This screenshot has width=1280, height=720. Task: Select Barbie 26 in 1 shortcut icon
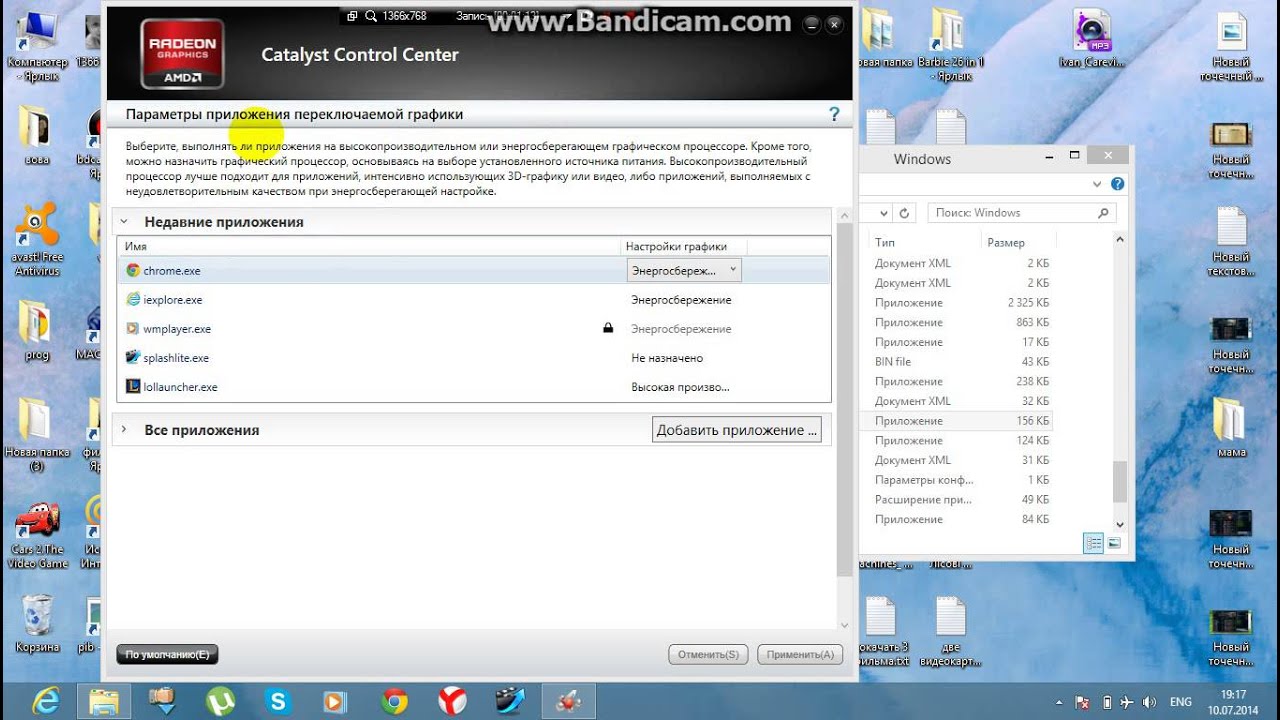[x=952, y=45]
